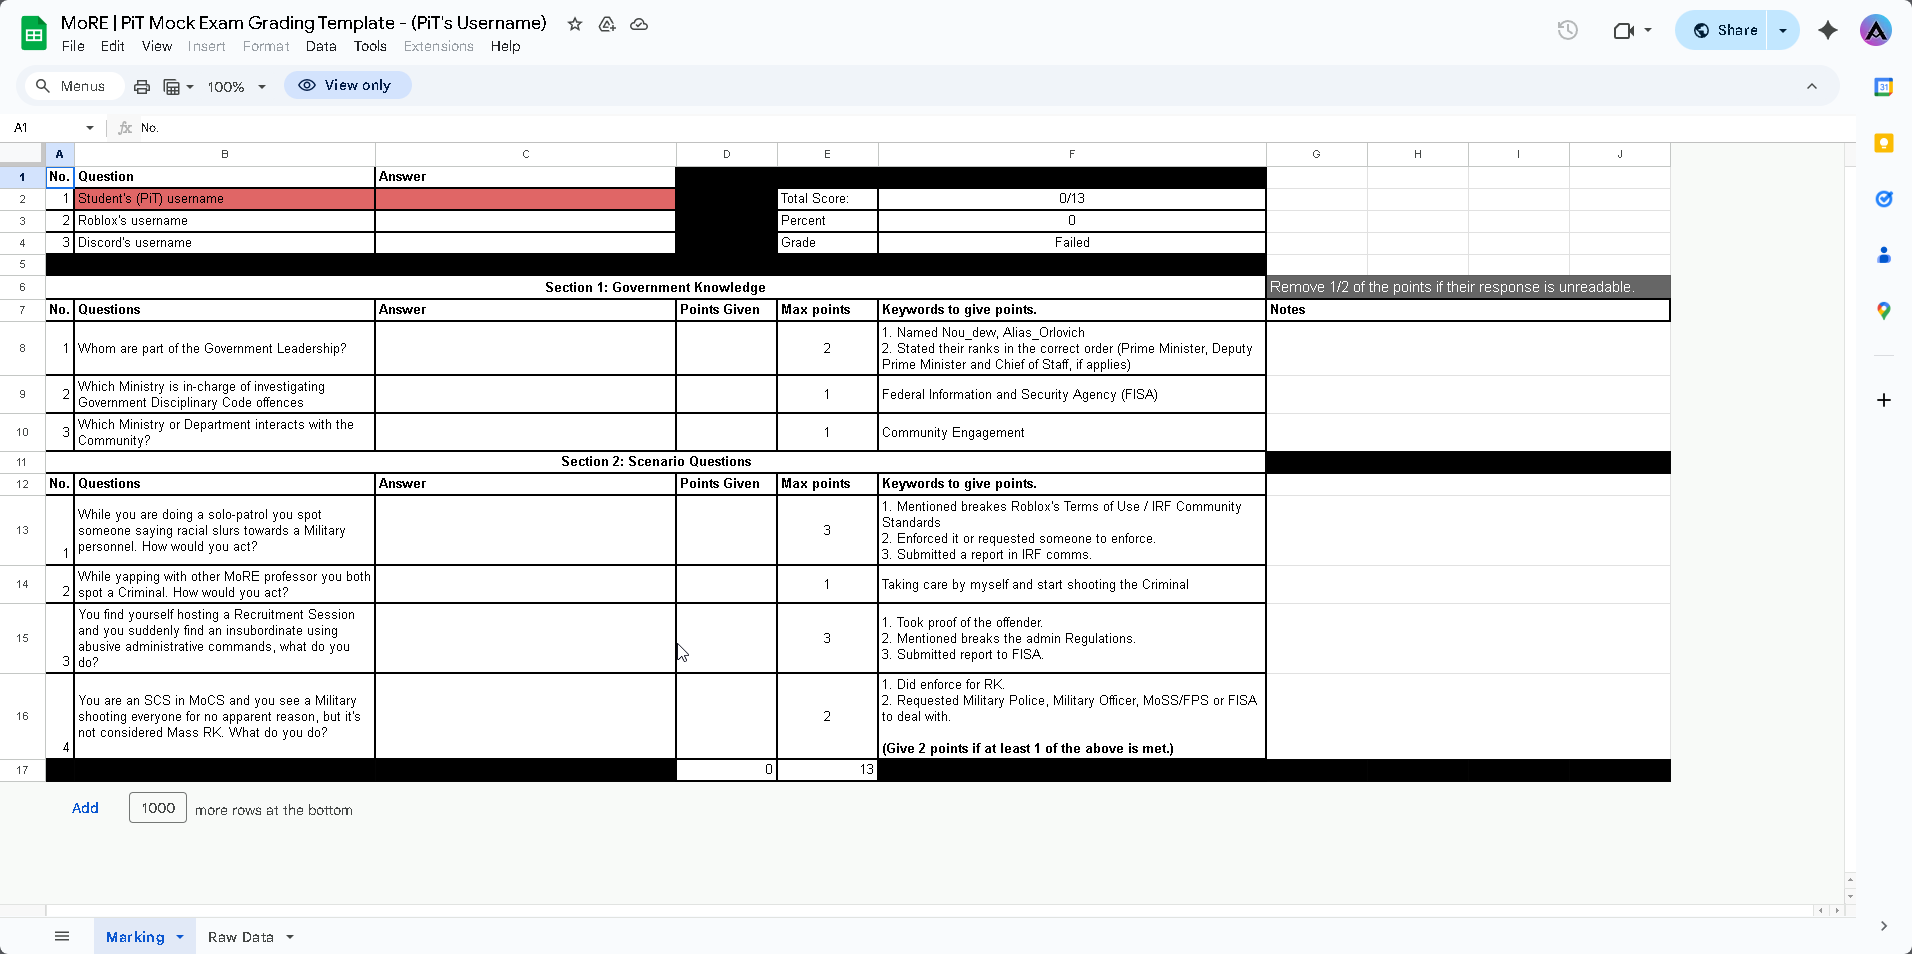The image size is (1912, 954).
Task: Open Google Maps in side panel
Action: (1883, 311)
